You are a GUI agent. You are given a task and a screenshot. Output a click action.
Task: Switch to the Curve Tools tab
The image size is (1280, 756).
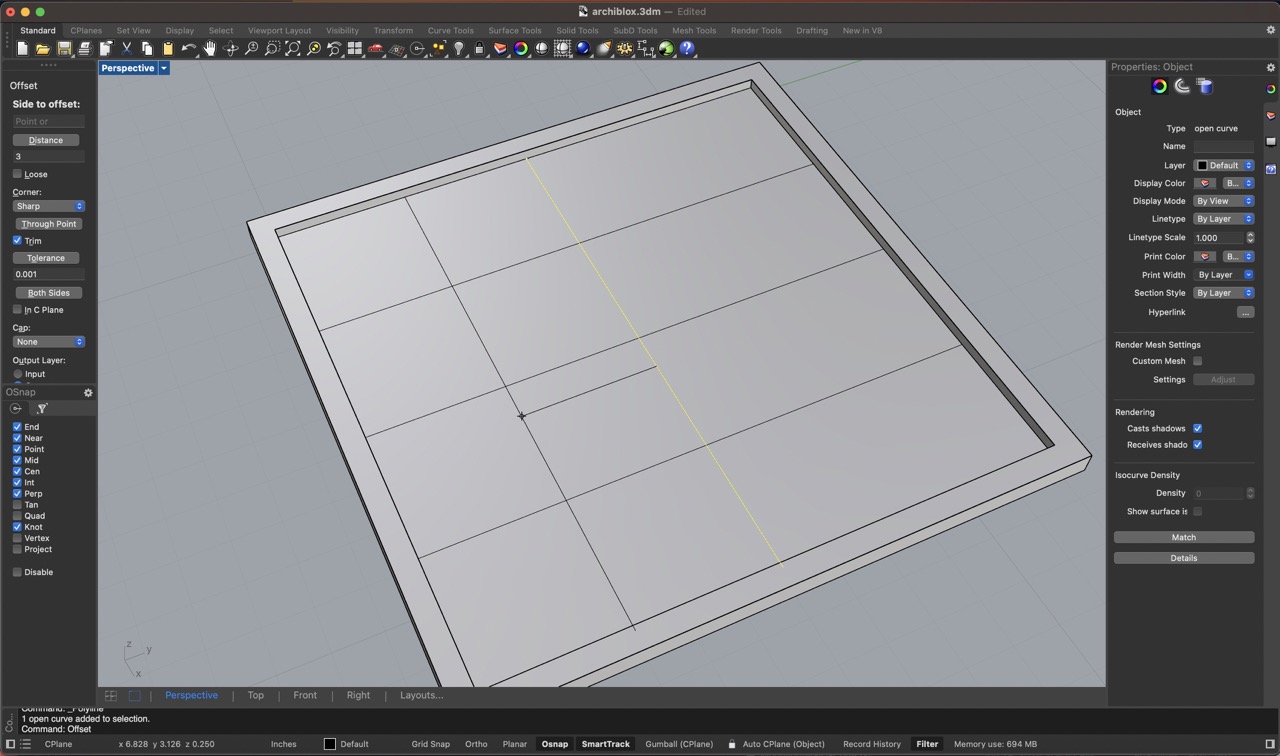point(450,31)
